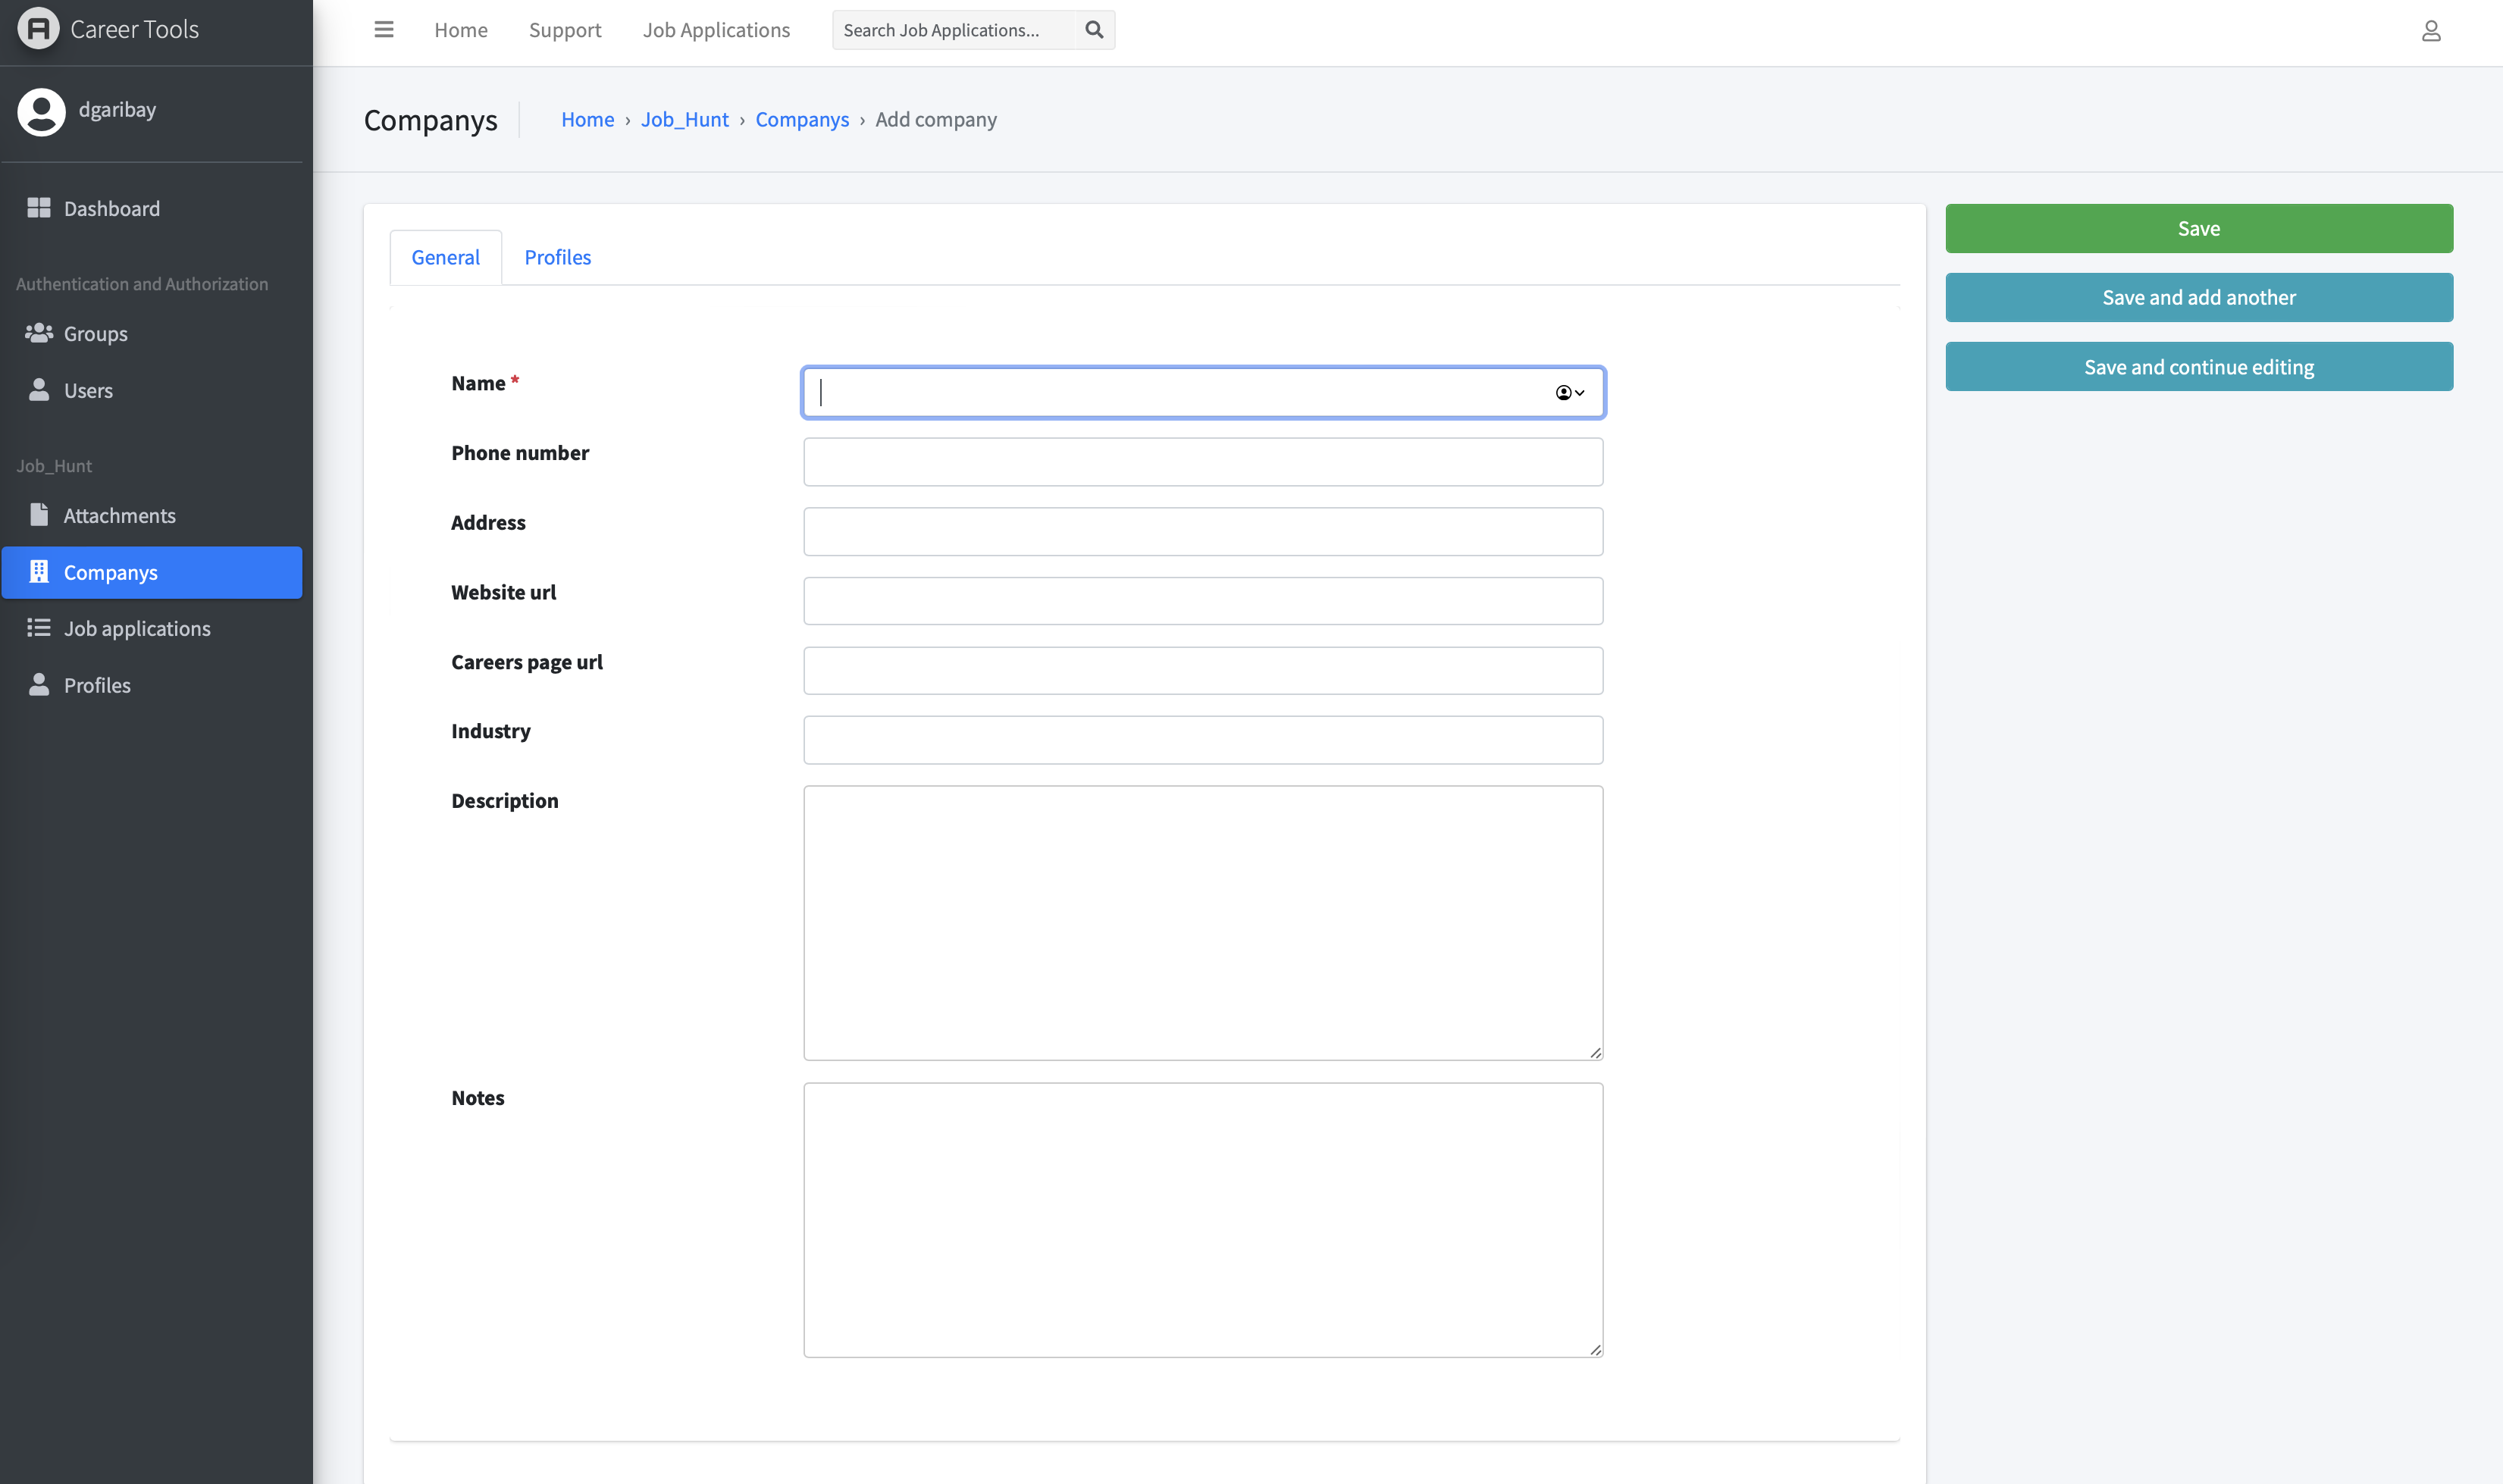Select the General tab

click(x=445, y=257)
